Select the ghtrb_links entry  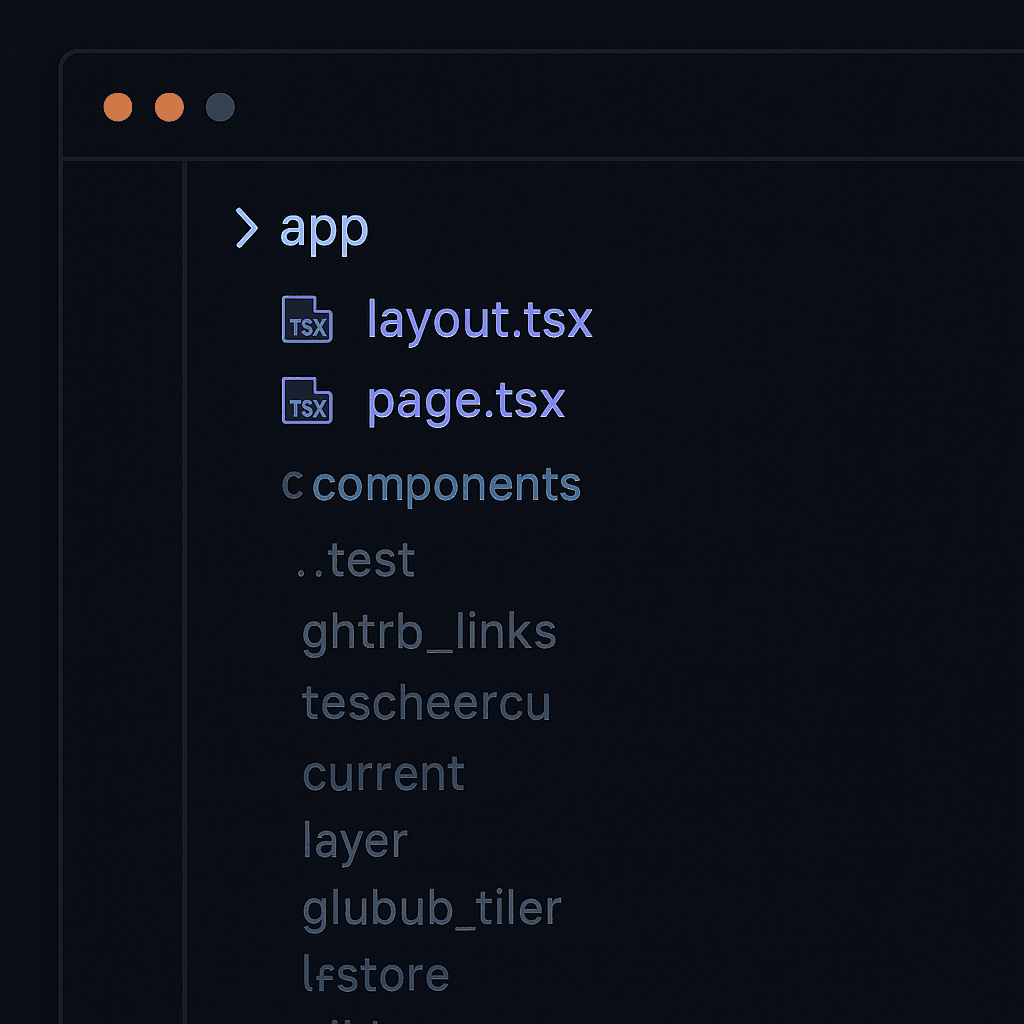pos(429,633)
